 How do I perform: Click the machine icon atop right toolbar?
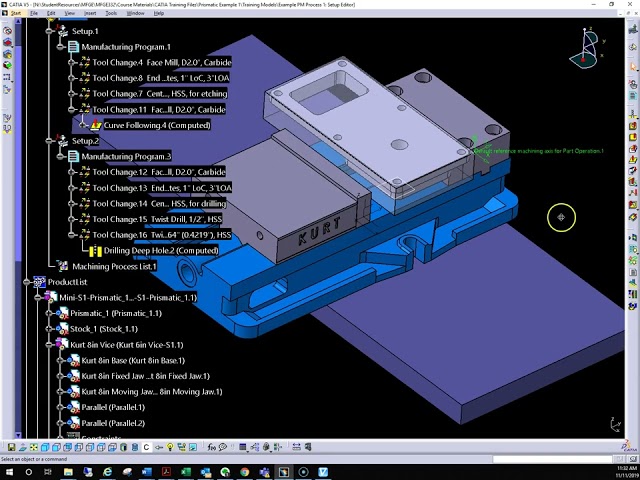tap(633, 29)
